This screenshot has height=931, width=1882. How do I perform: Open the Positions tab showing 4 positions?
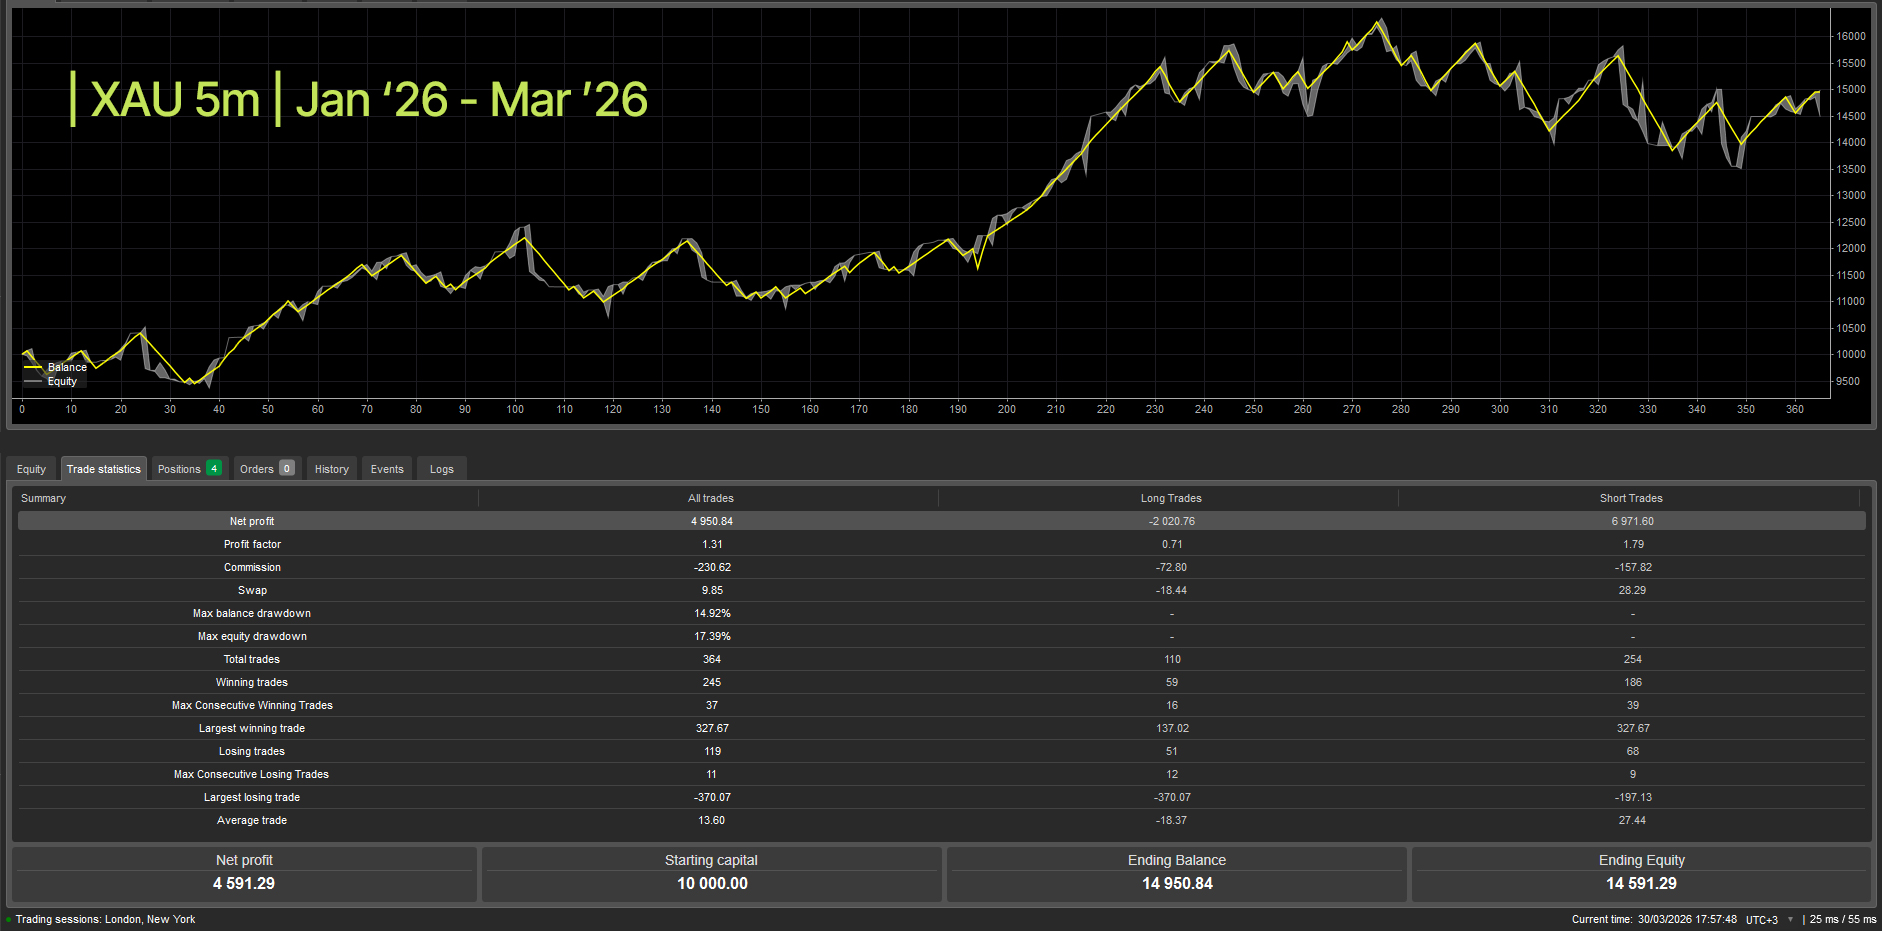pos(178,468)
